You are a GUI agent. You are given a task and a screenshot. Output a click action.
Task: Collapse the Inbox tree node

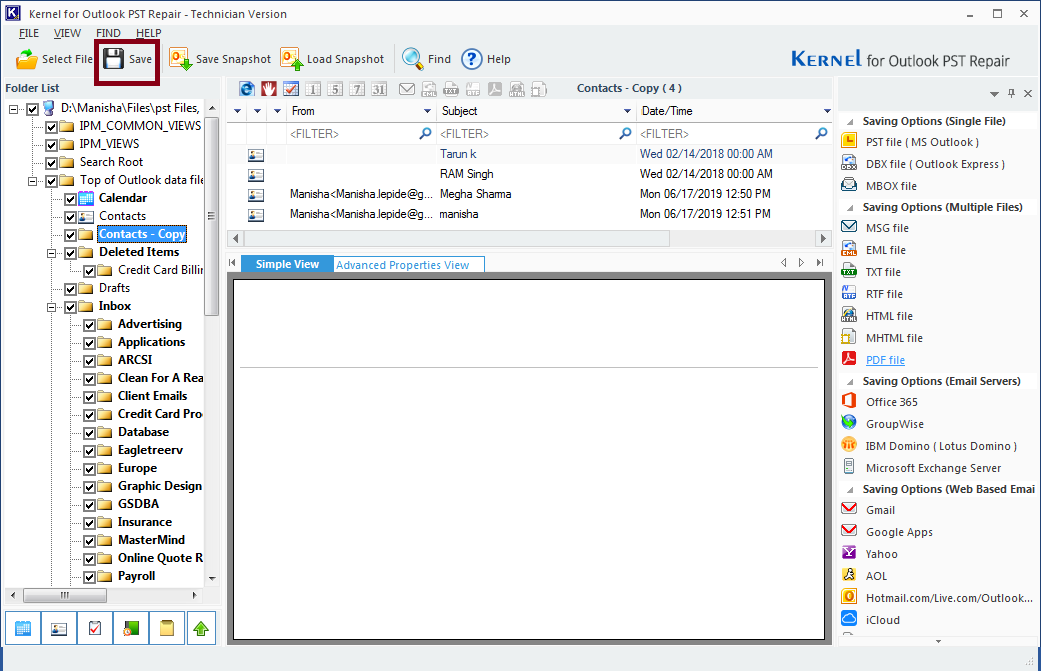(x=52, y=307)
